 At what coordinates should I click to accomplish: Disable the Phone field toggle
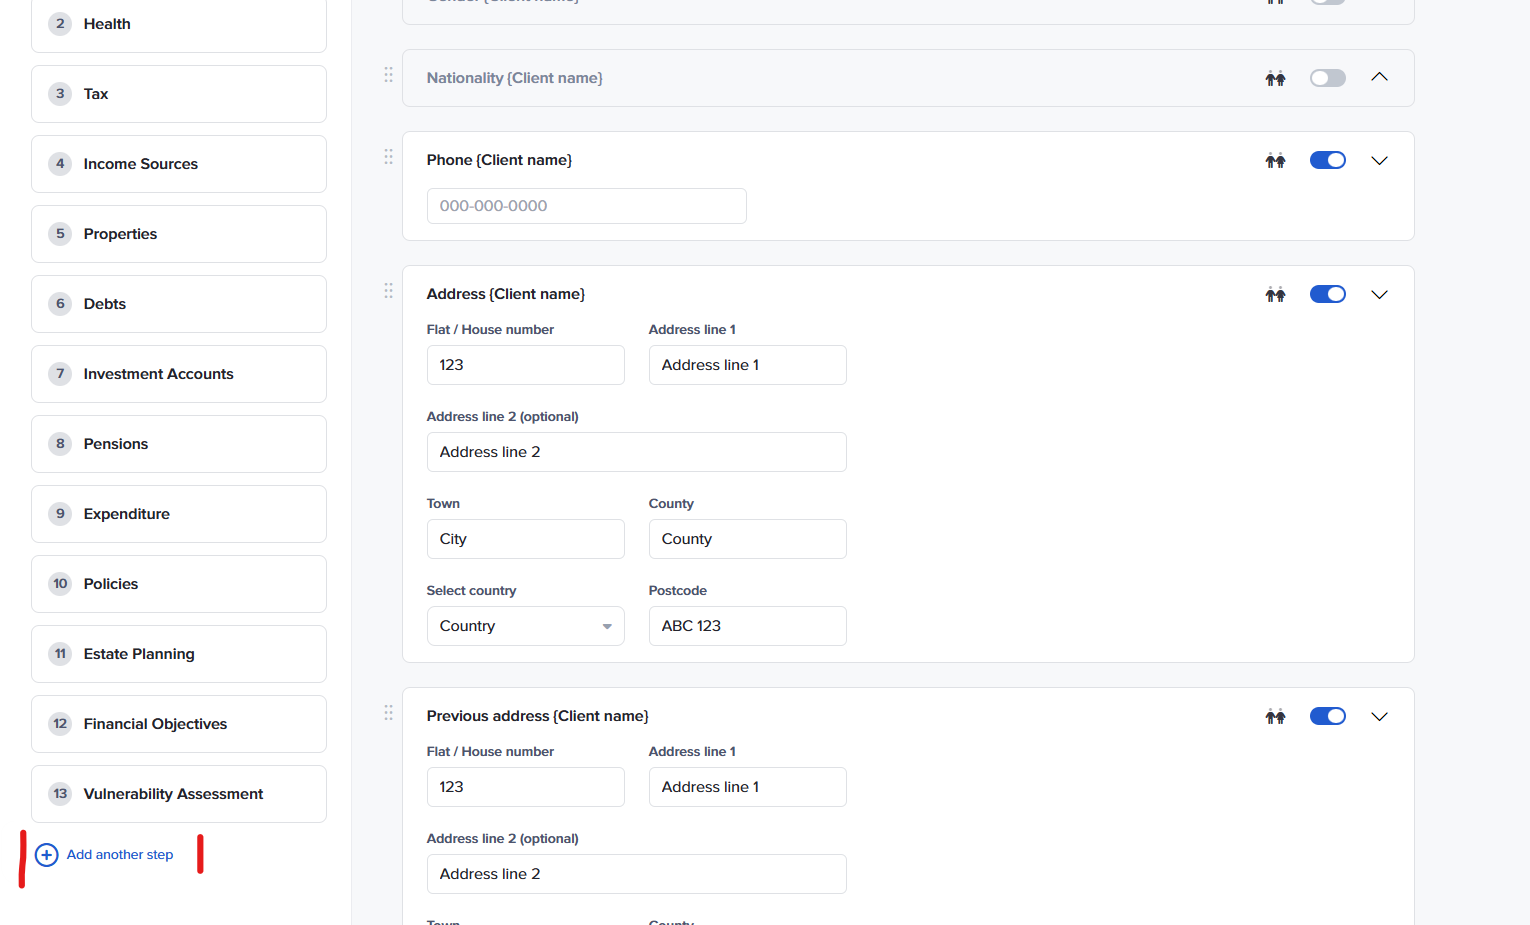pyautogui.click(x=1327, y=160)
